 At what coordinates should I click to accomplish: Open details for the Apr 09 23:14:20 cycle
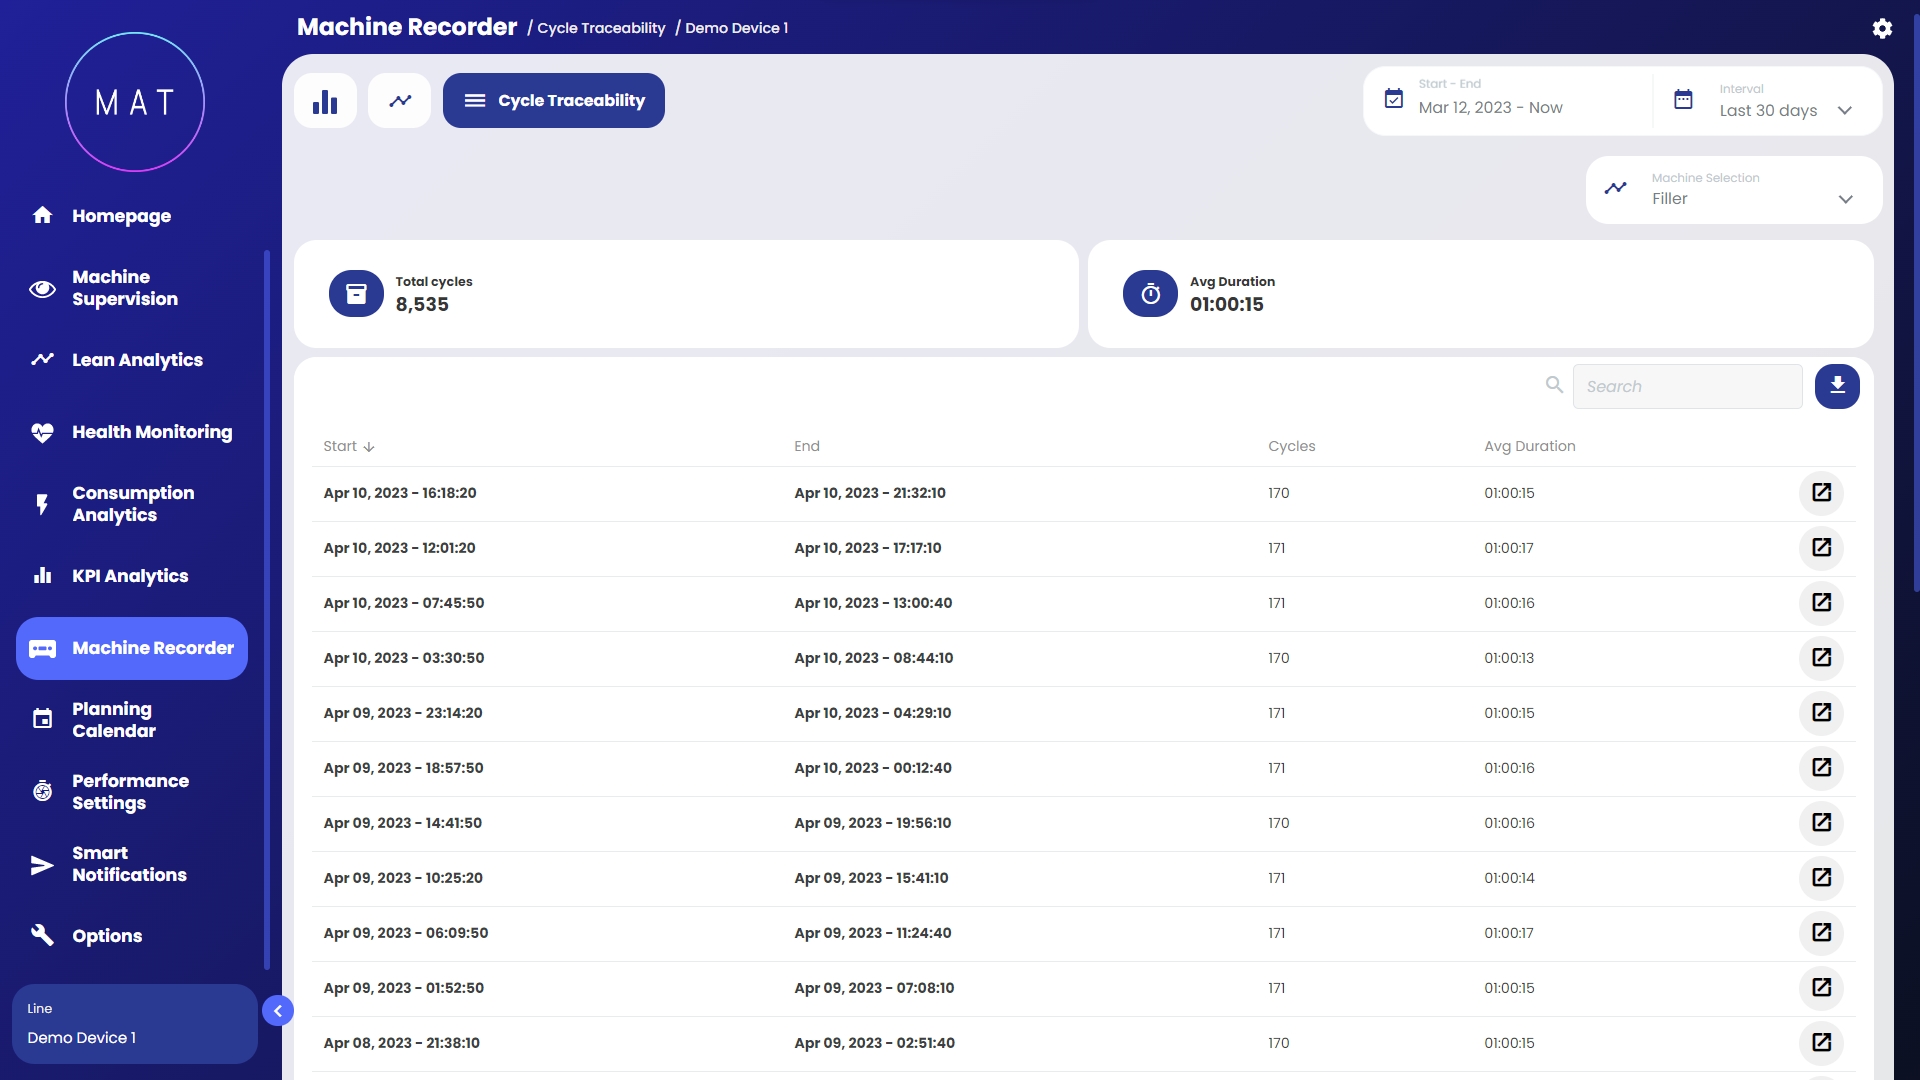1821,713
